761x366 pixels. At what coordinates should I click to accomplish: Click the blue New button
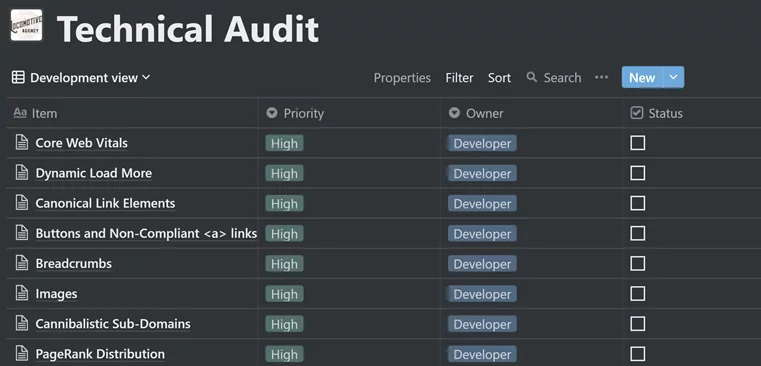click(x=642, y=77)
